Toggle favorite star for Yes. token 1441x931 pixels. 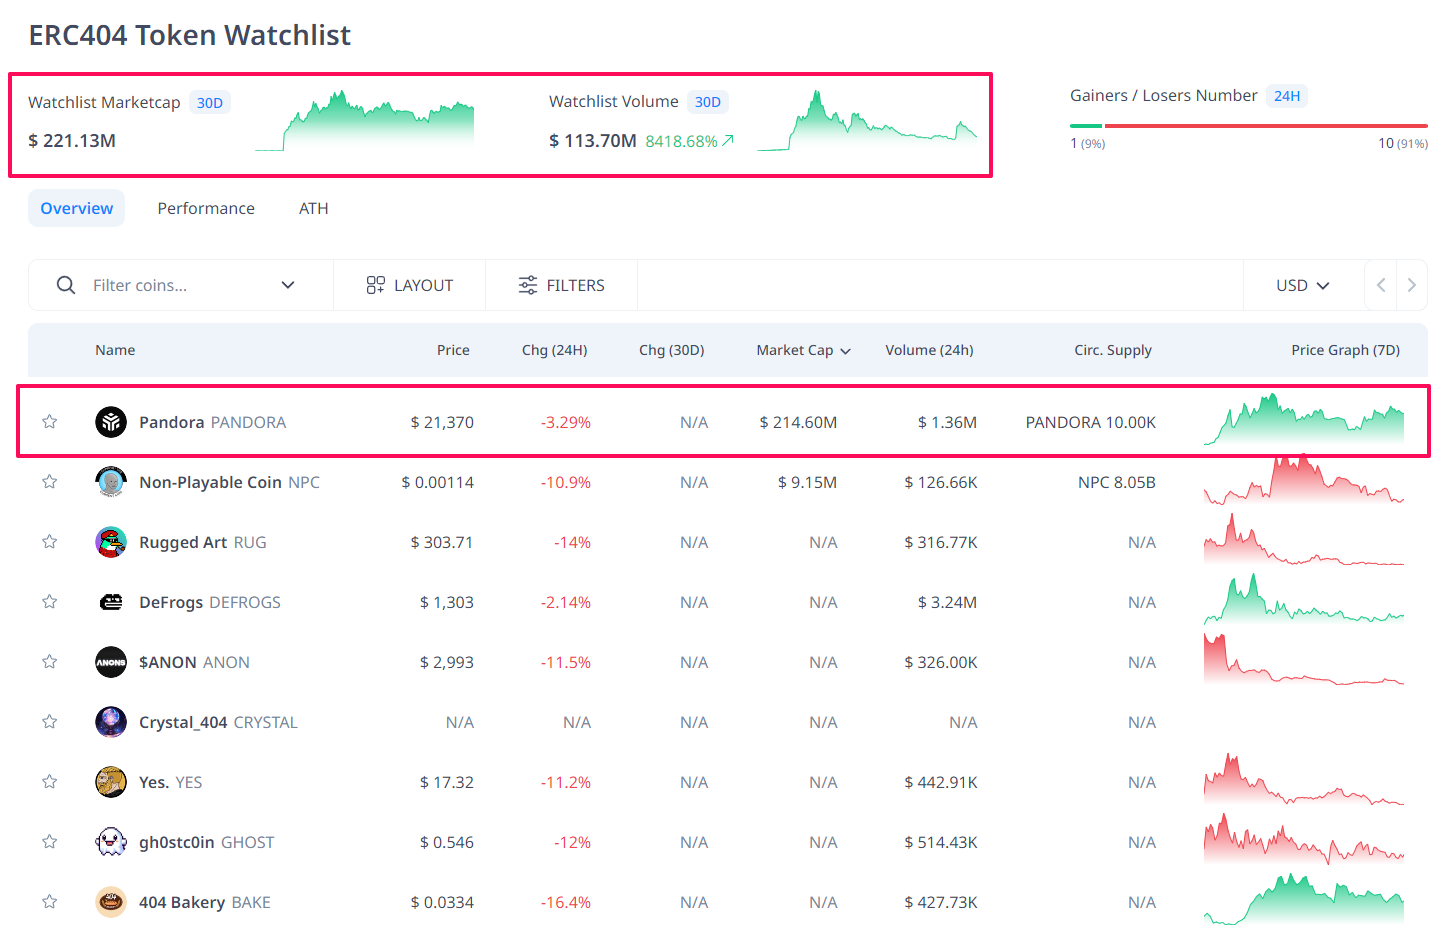tap(49, 782)
